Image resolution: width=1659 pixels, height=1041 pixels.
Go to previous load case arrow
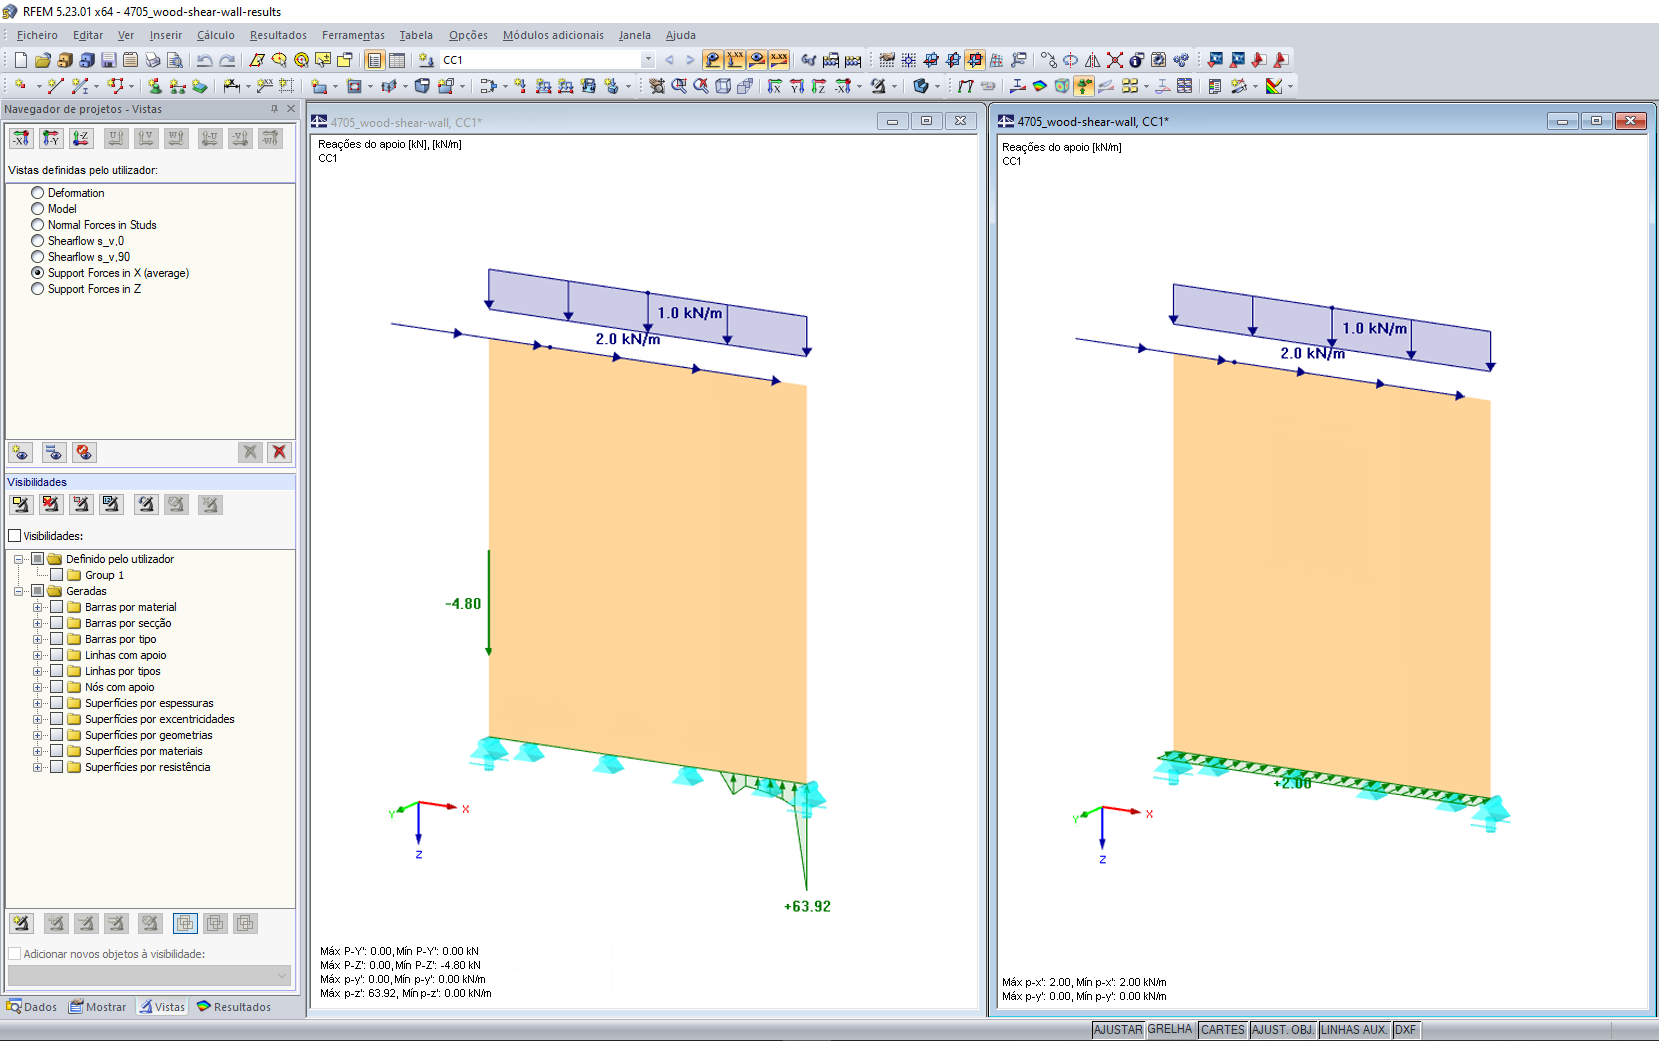(670, 60)
